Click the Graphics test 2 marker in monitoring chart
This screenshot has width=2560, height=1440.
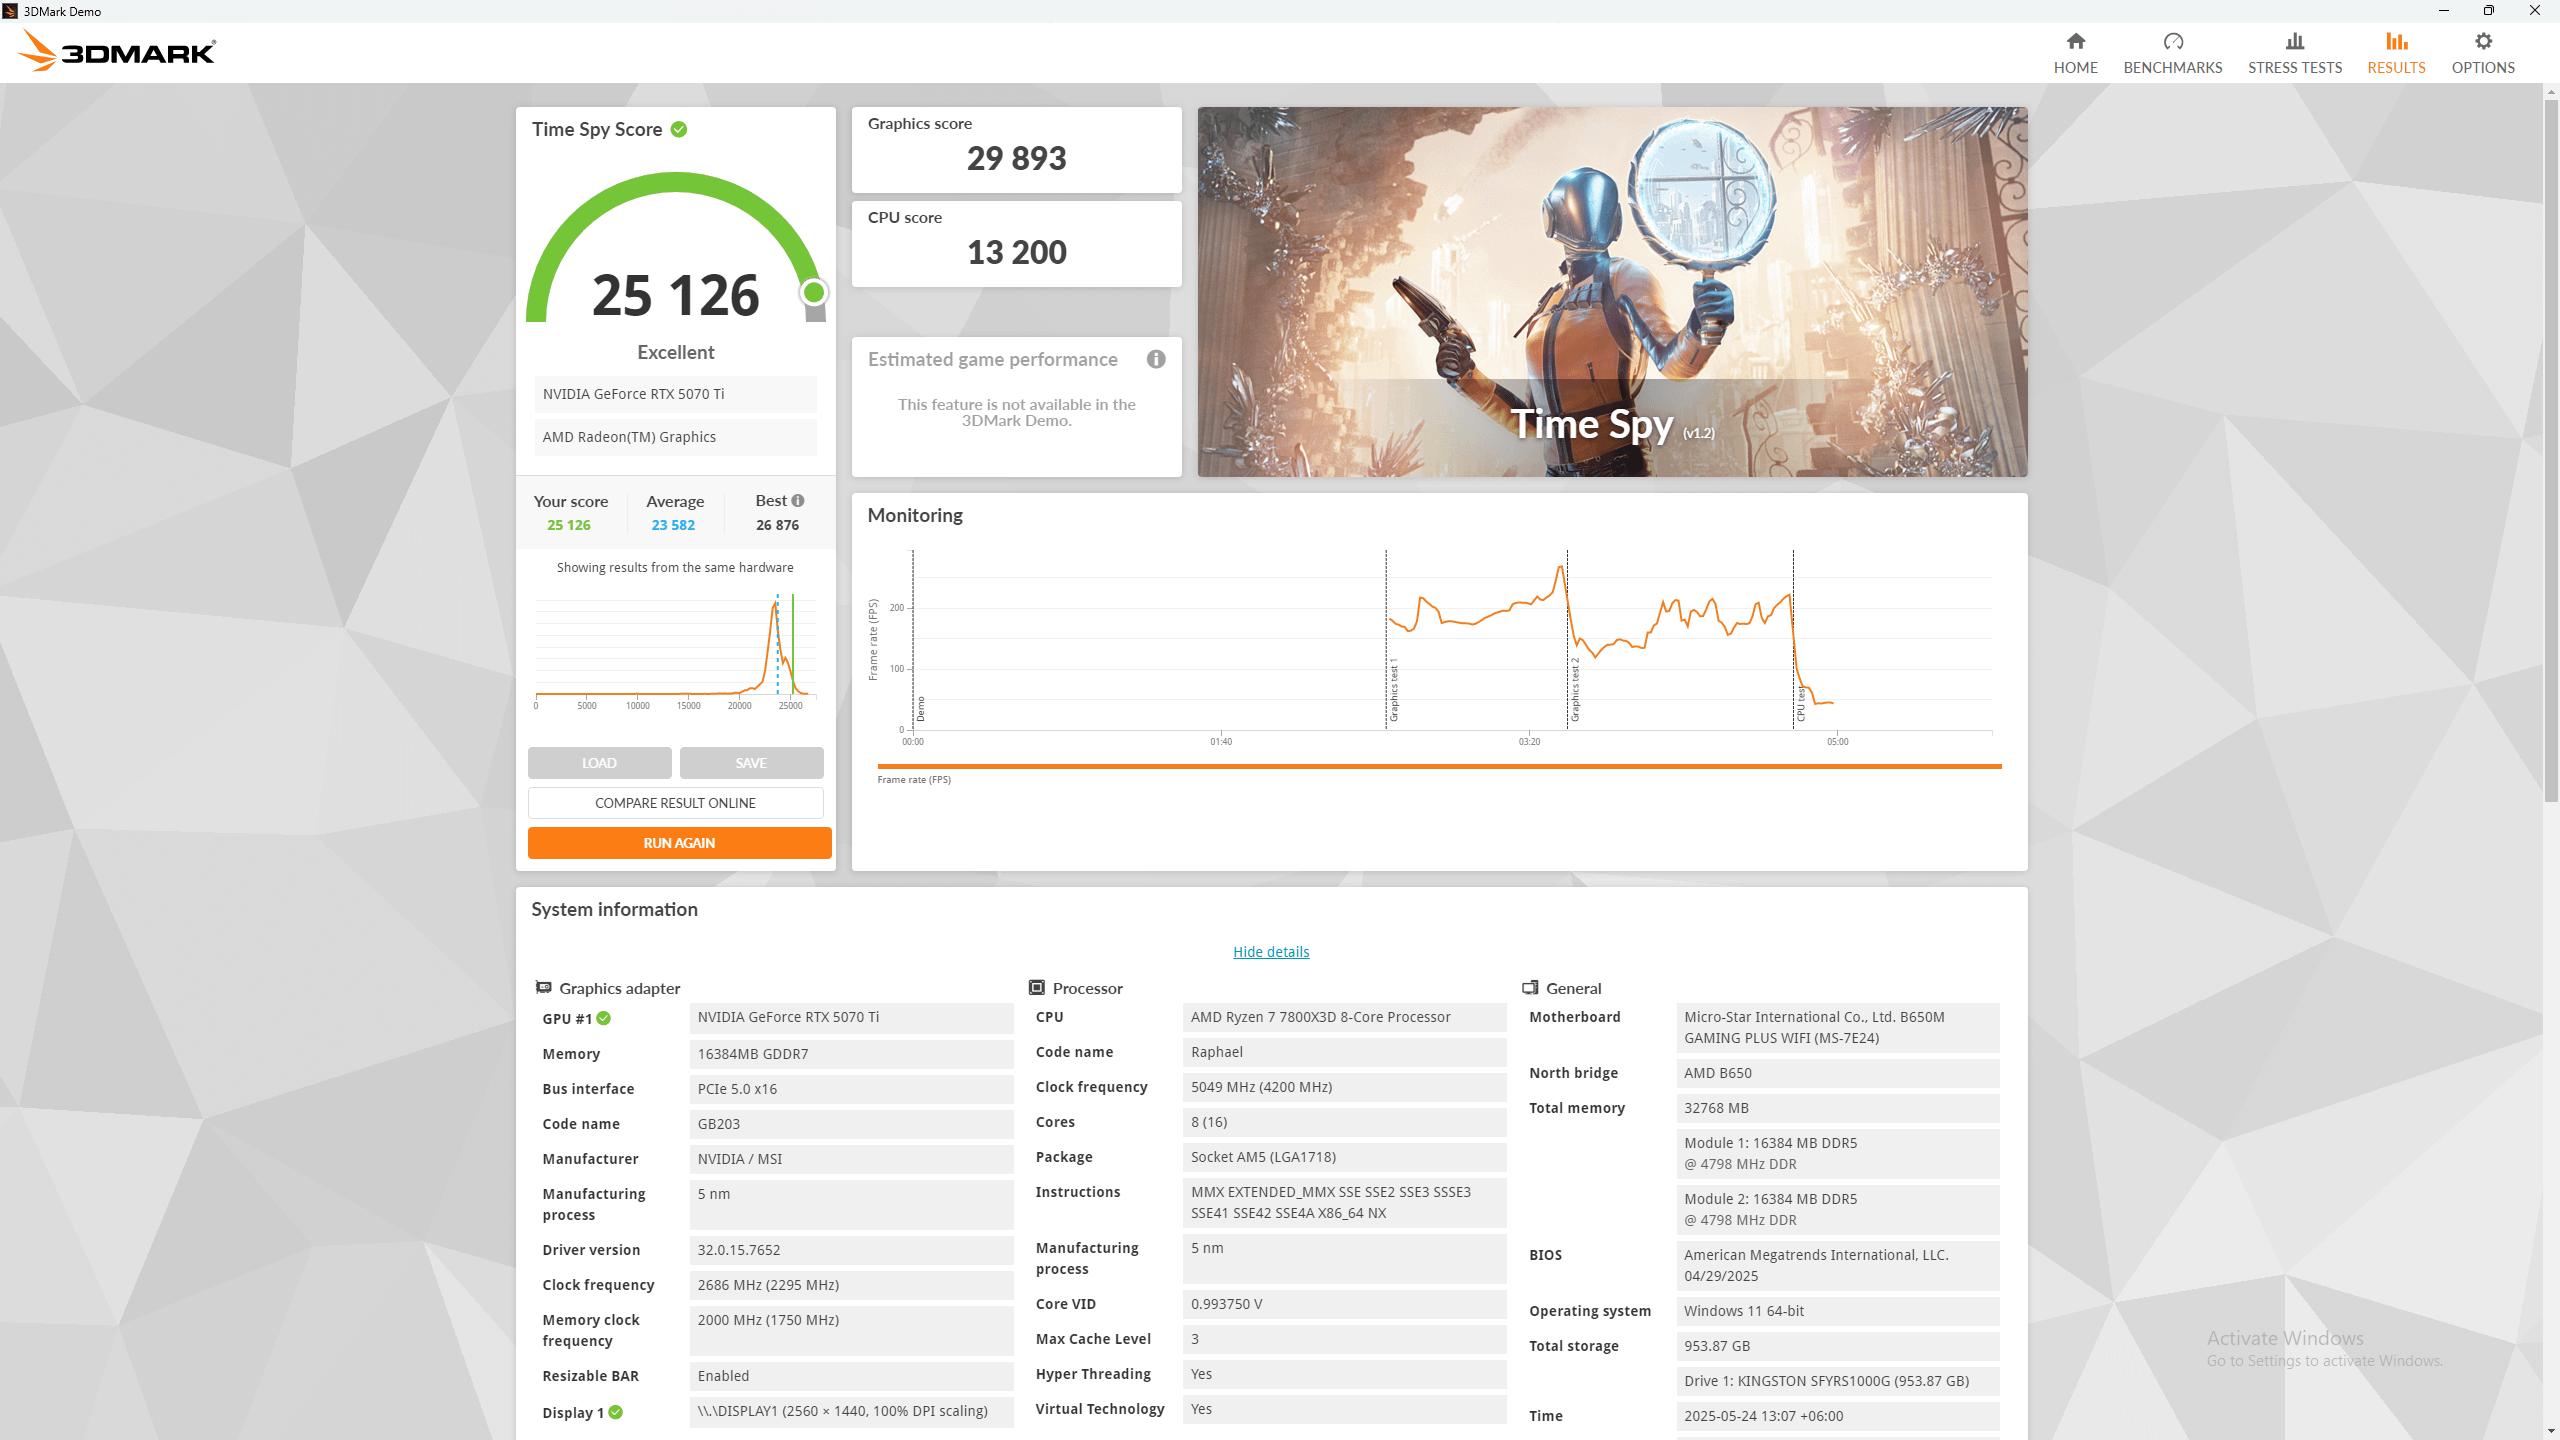pos(1575,690)
